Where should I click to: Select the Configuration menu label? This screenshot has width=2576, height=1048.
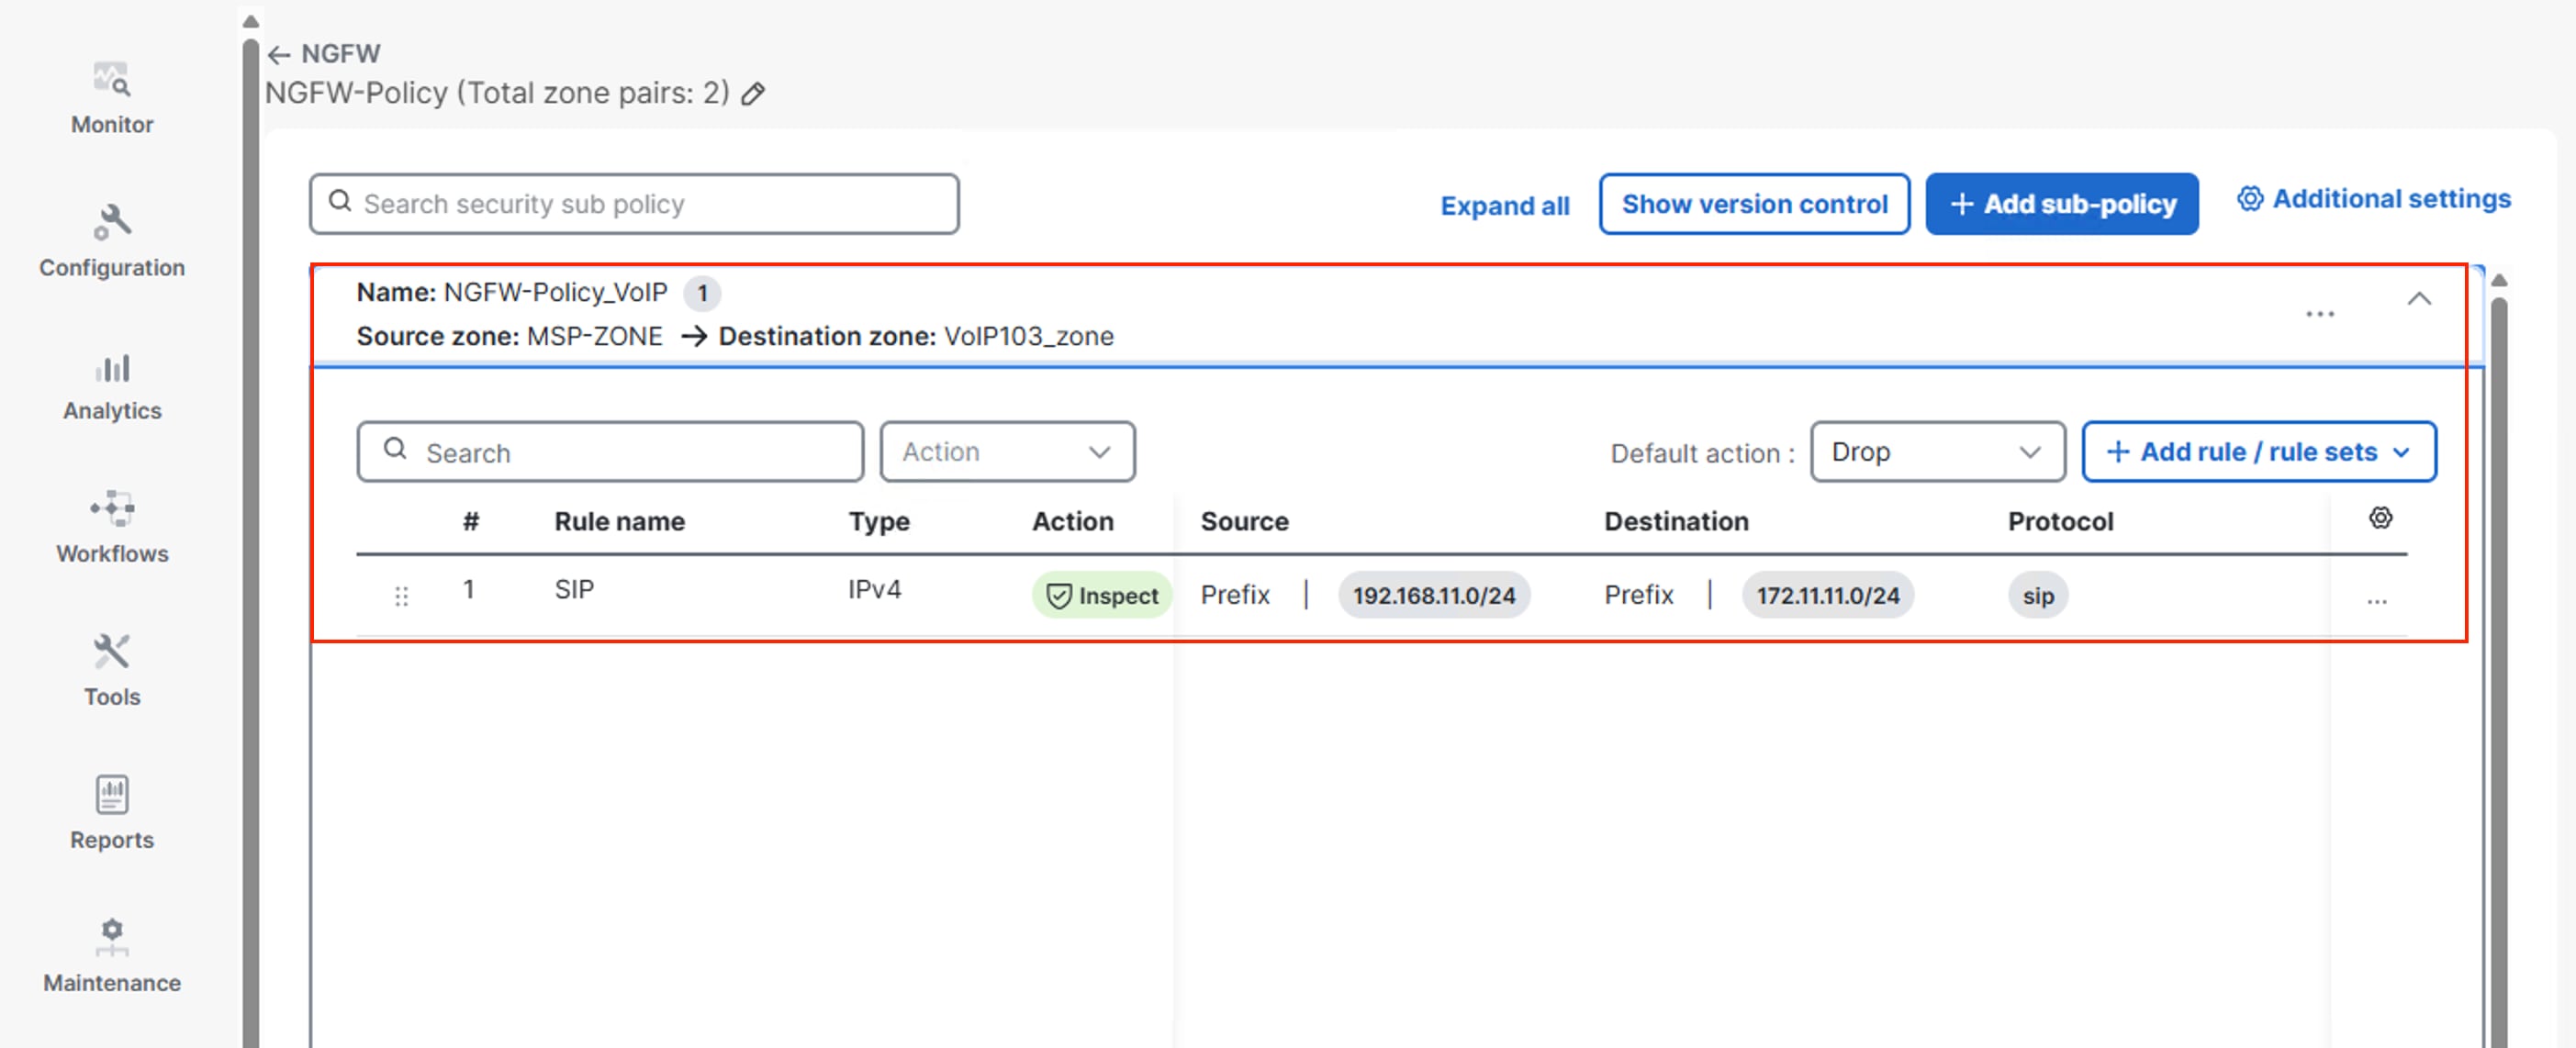112,268
